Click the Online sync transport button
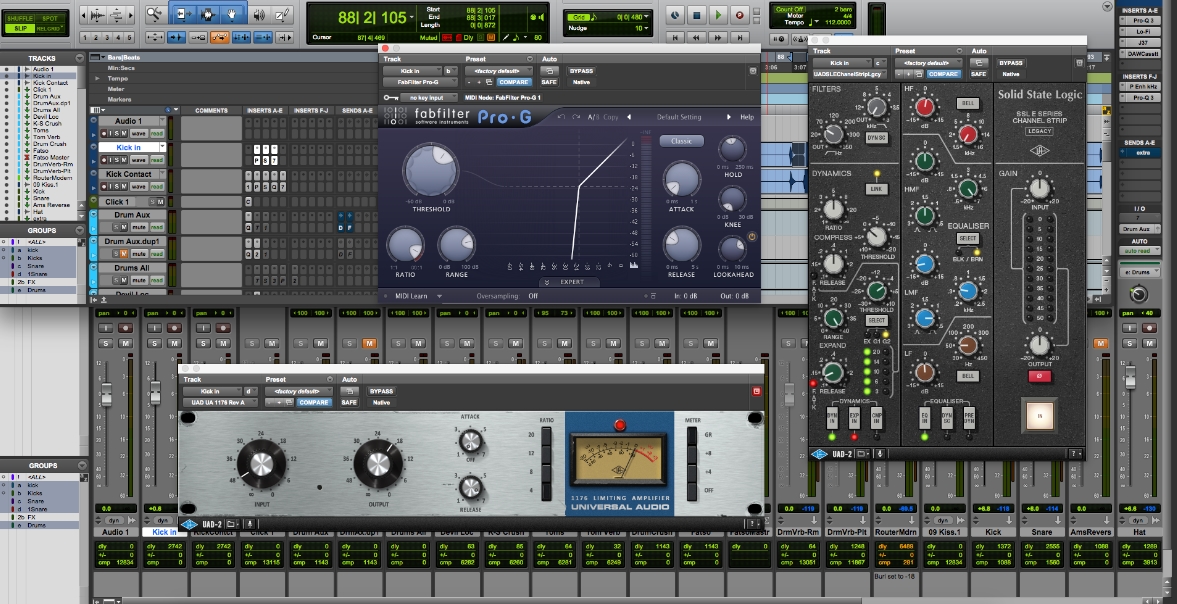Image resolution: width=1177 pixels, height=604 pixels. [674, 14]
